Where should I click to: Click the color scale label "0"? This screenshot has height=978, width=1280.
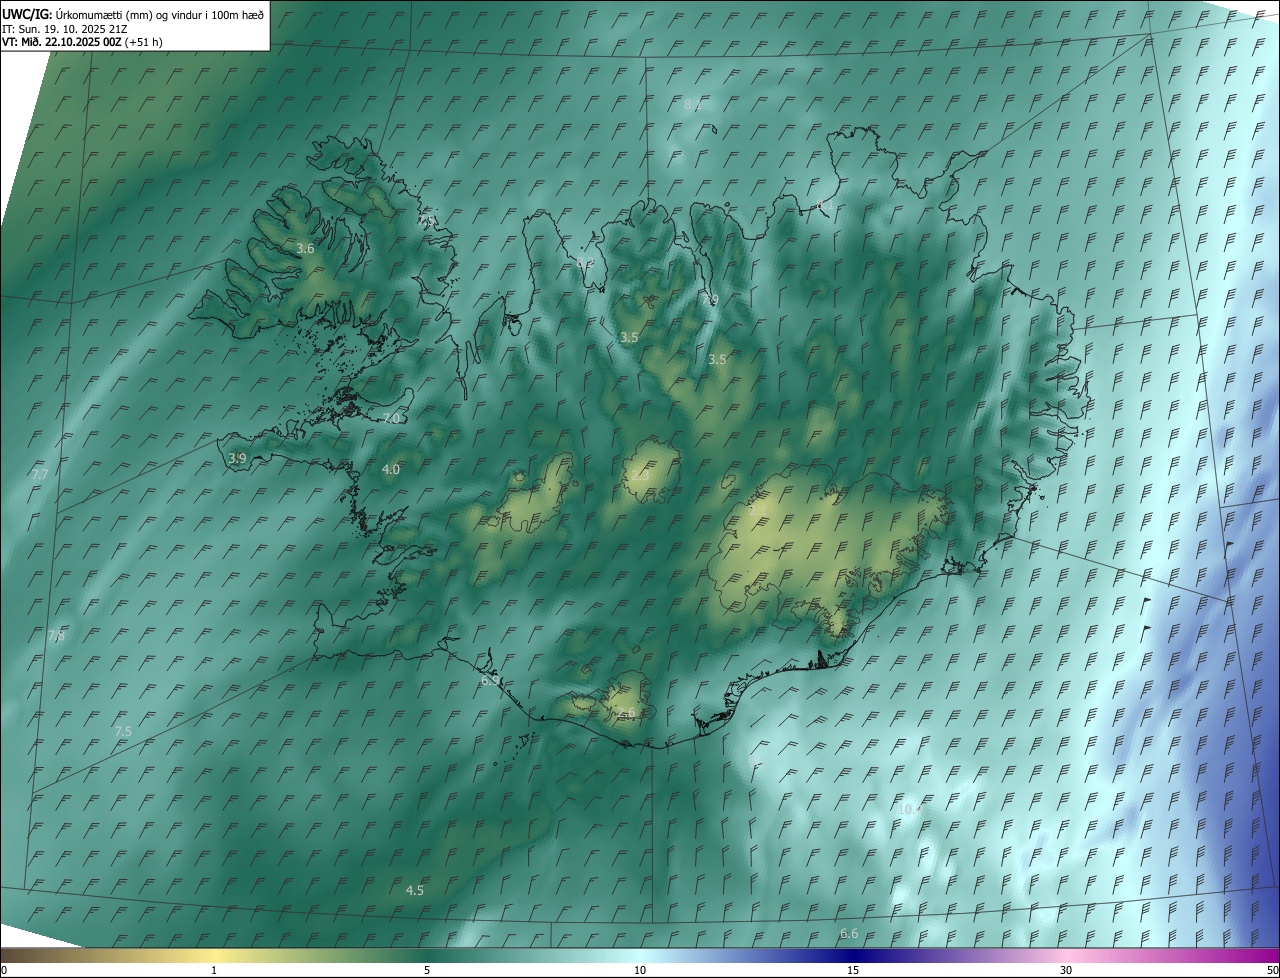4,970
